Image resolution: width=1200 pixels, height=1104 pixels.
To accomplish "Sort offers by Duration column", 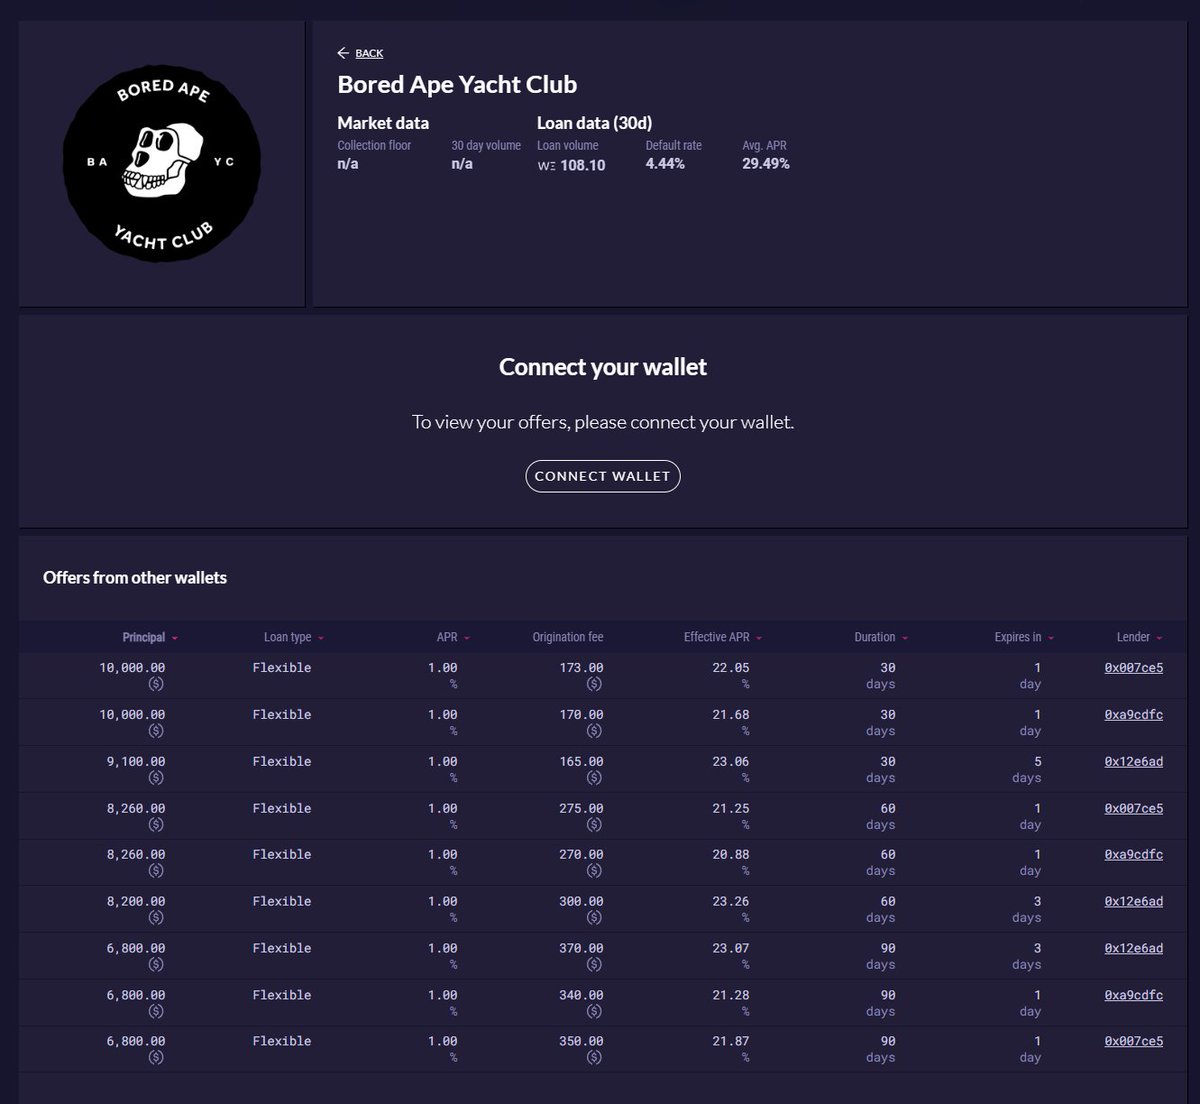I will coord(881,637).
